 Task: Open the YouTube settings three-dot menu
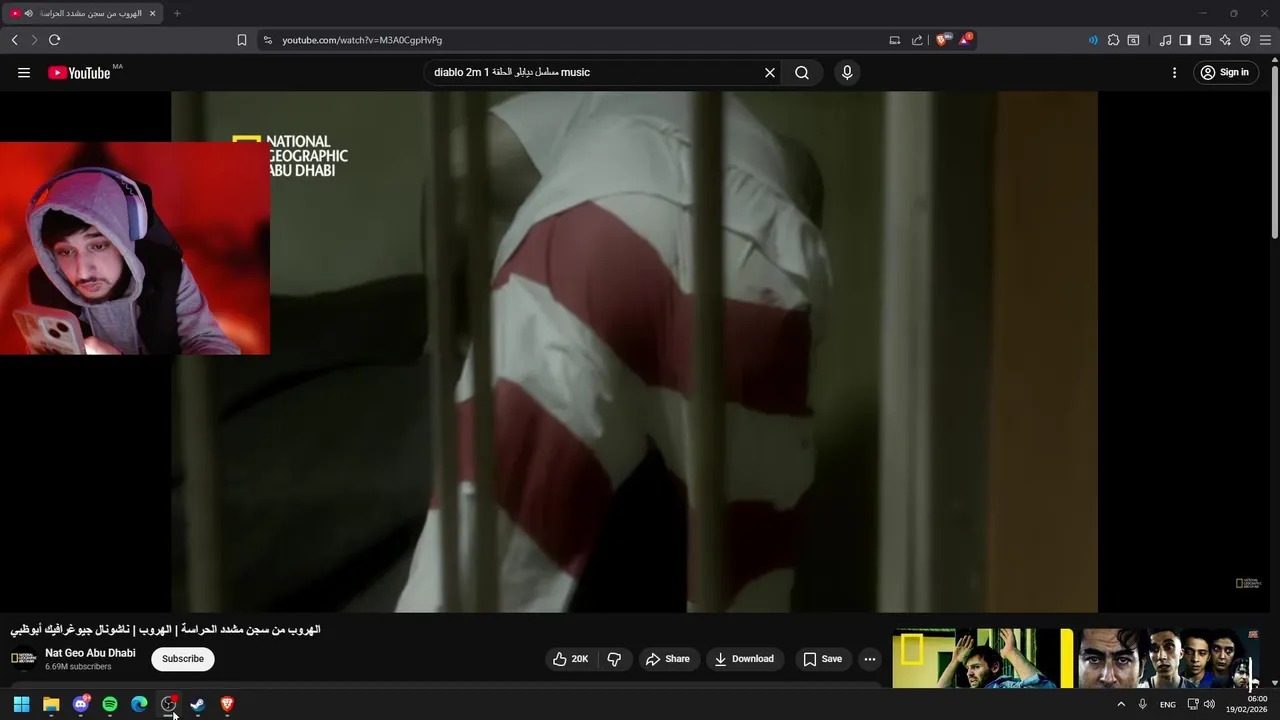pos(1175,72)
